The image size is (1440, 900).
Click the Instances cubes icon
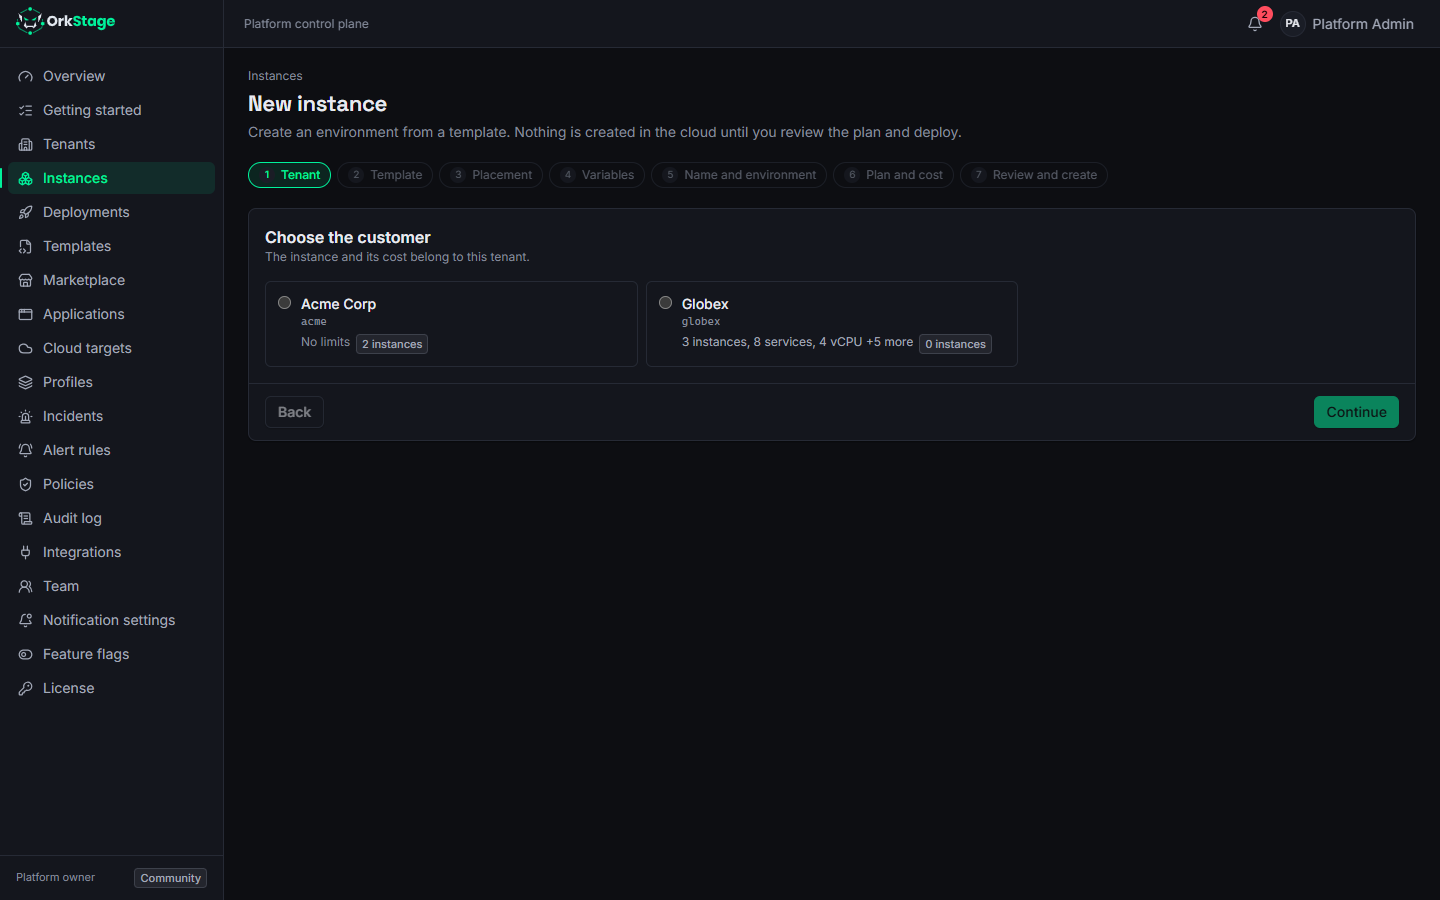pyautogui.click(x=25, y=178)
